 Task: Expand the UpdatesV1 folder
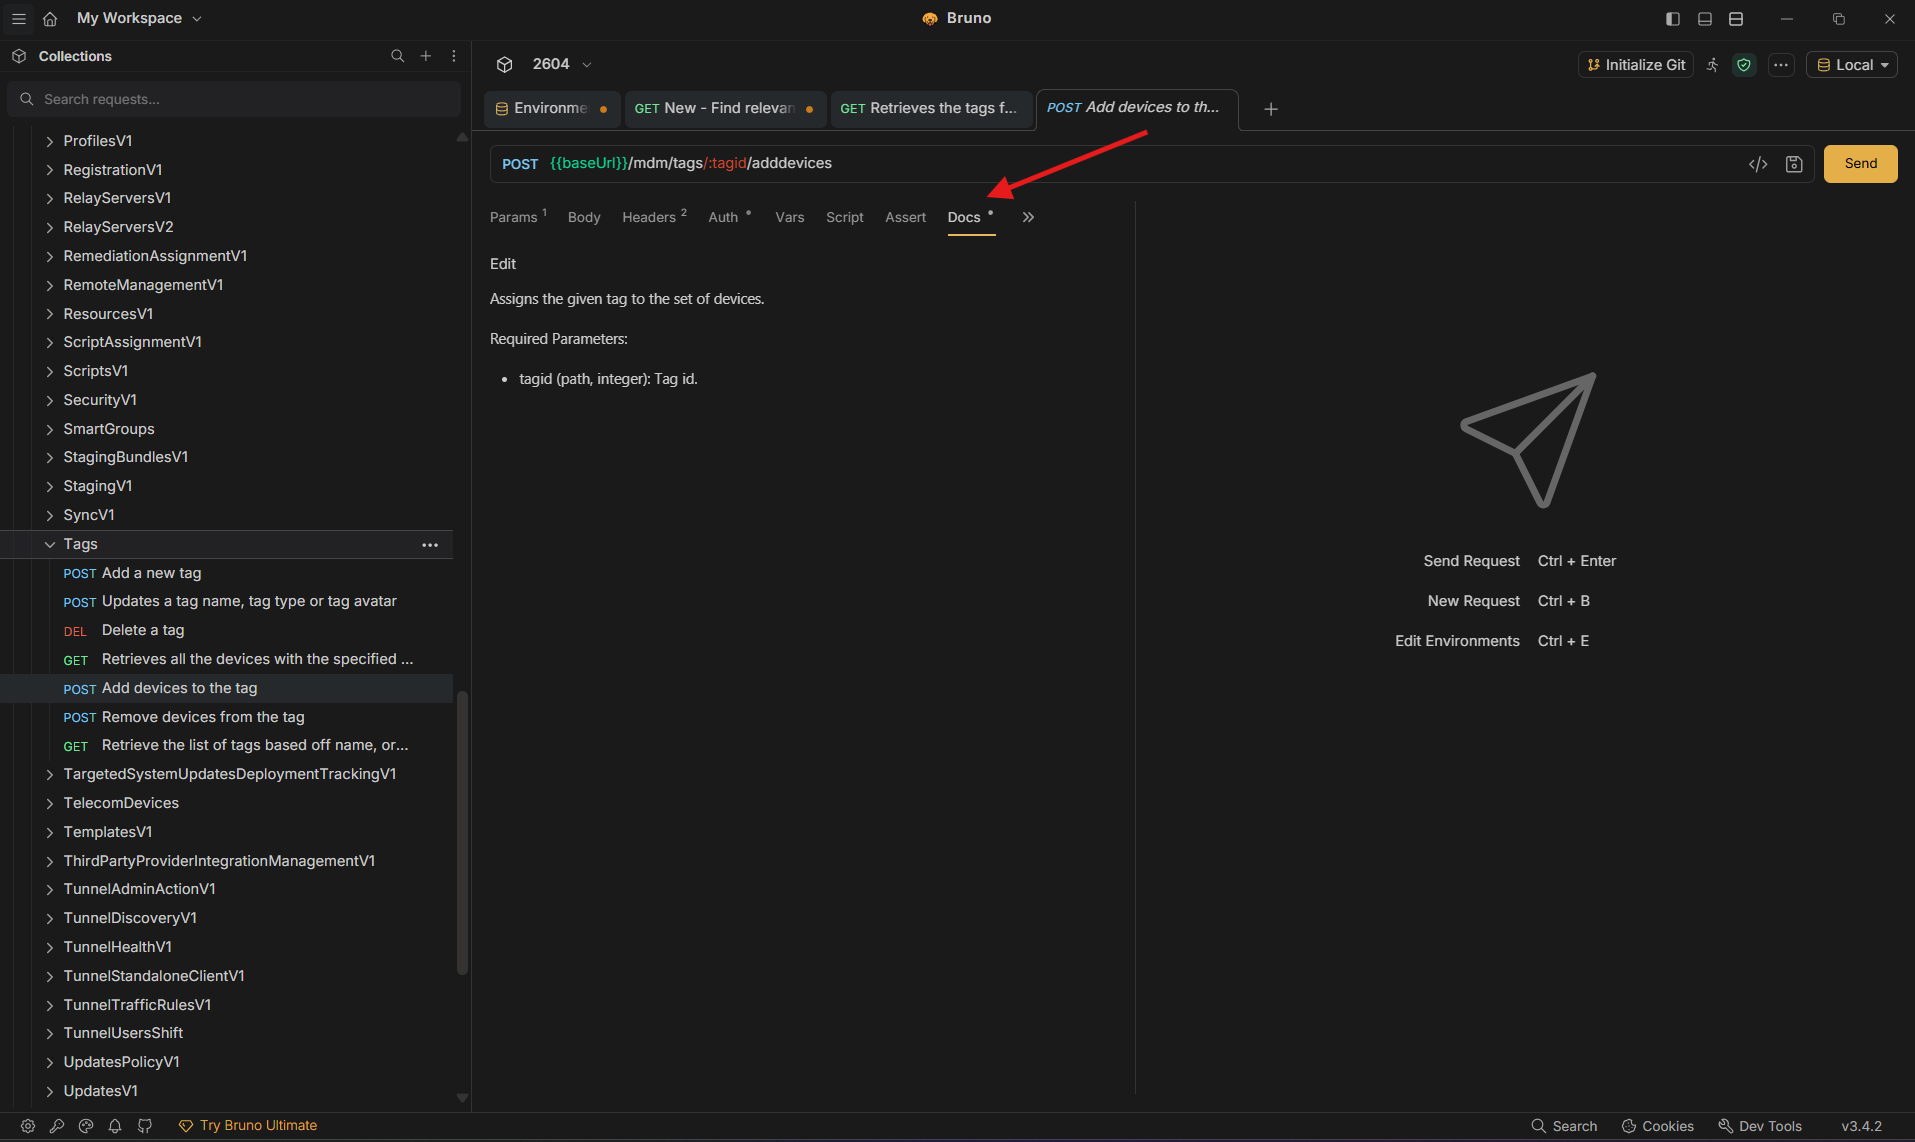(x=49, y=1092)
